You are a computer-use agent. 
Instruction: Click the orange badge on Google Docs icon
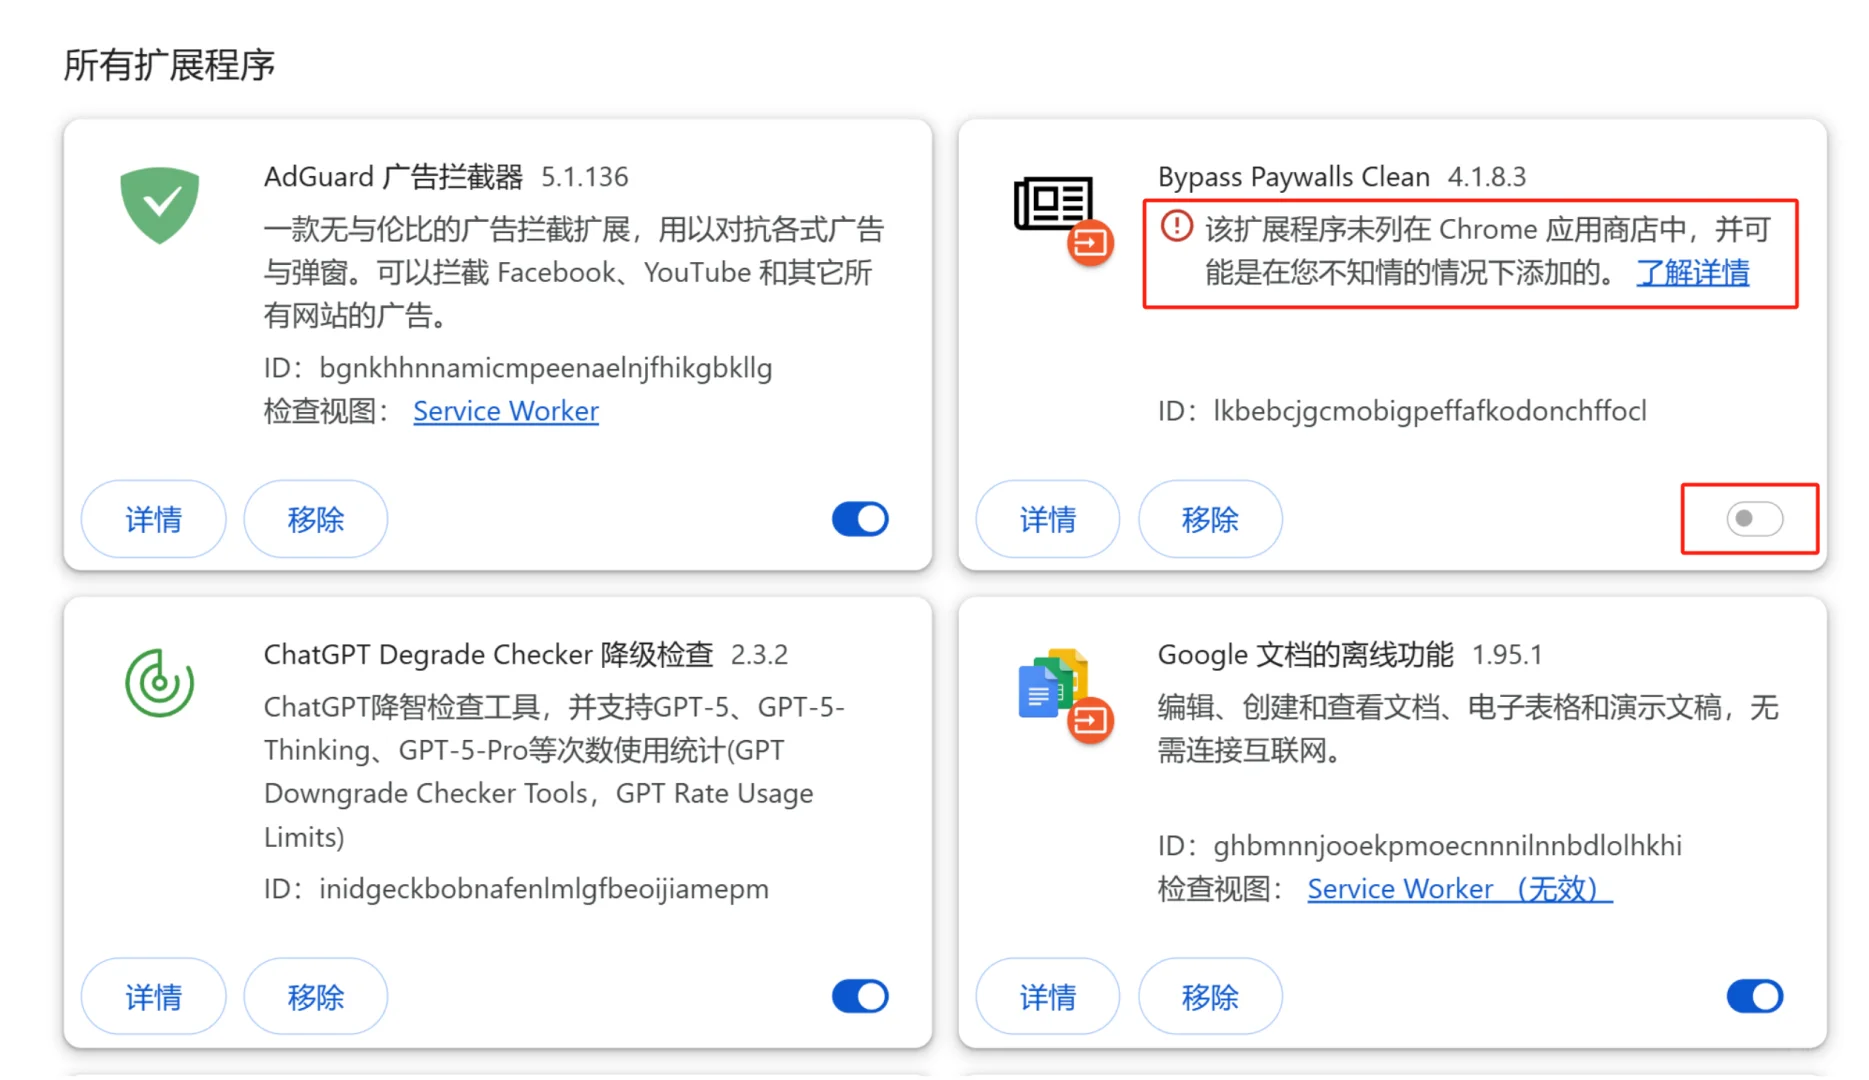point(1090,722)
